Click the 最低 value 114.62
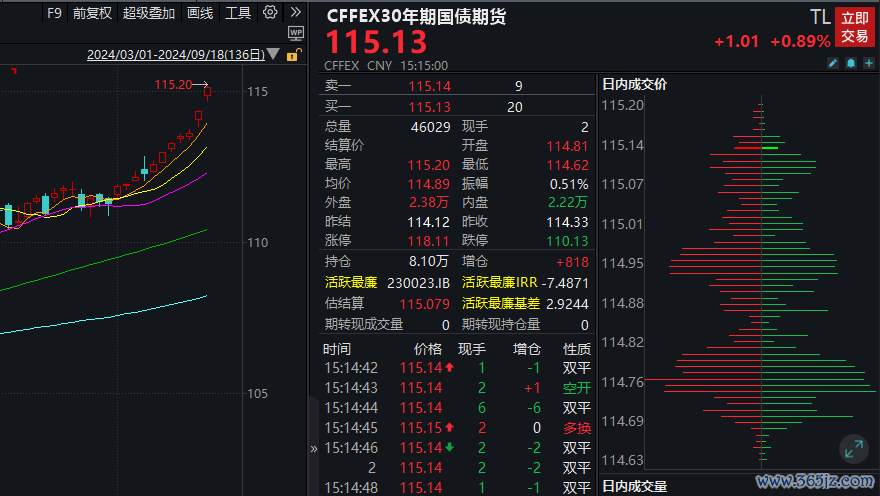The width and height of the screenshot is (880, 496). [567, 165]
